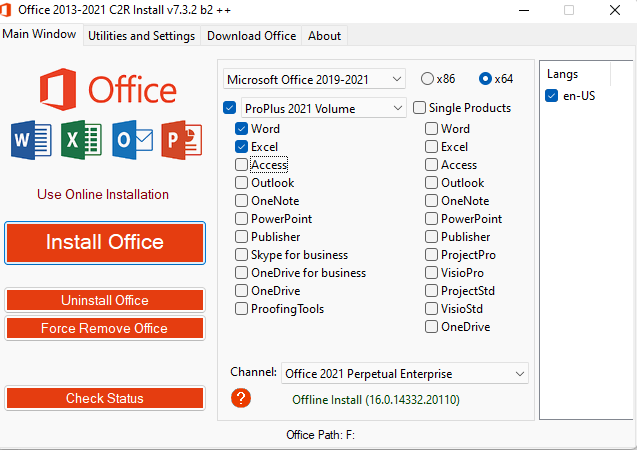The height and width of the screenshot is (450, 637).
Task: Start installation with Install Office button
Action: [105, 242]
